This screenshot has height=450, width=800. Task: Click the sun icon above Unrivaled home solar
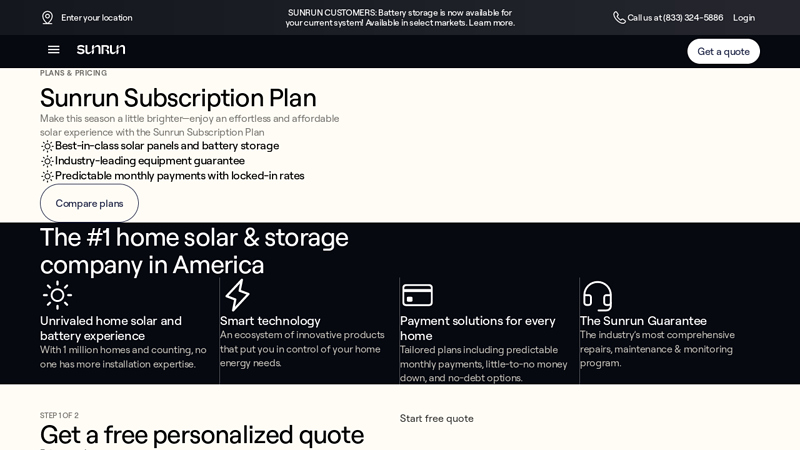click(x=57, y=295)
